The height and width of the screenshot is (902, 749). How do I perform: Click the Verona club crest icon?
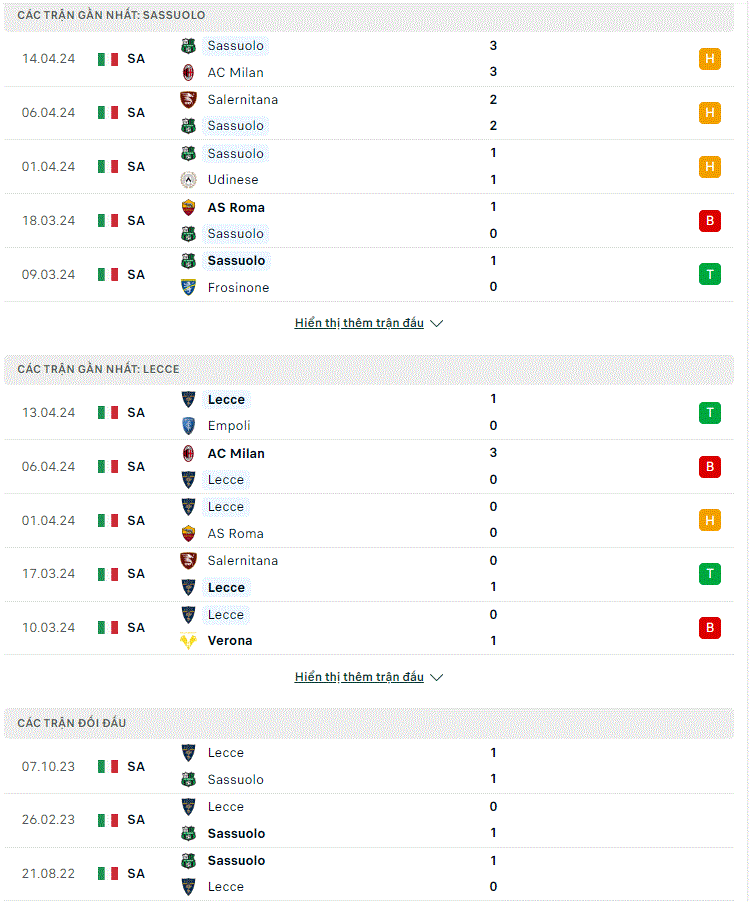click(188, 641)
